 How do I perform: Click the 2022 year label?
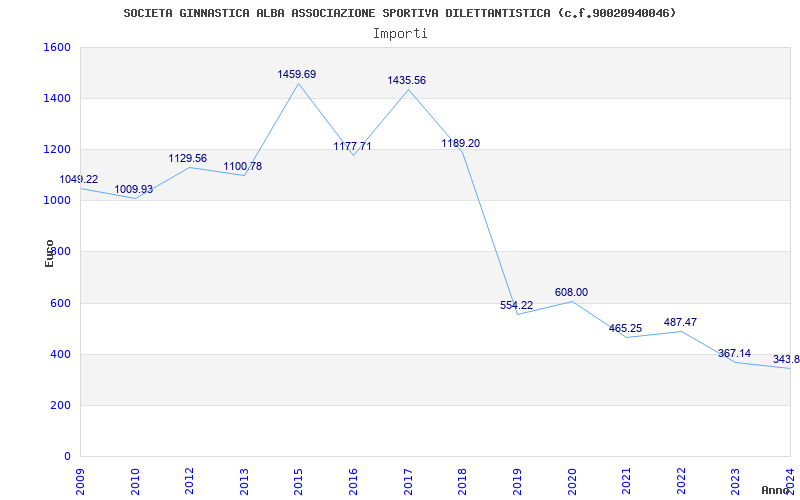pyautogui.click(x=681, y=482)
